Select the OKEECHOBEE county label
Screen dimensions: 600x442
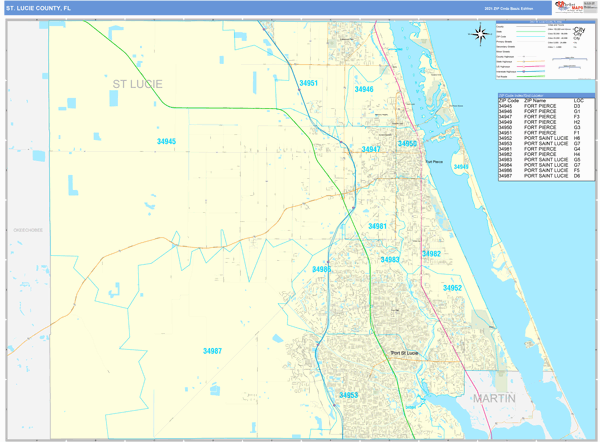tap(27, 230)
